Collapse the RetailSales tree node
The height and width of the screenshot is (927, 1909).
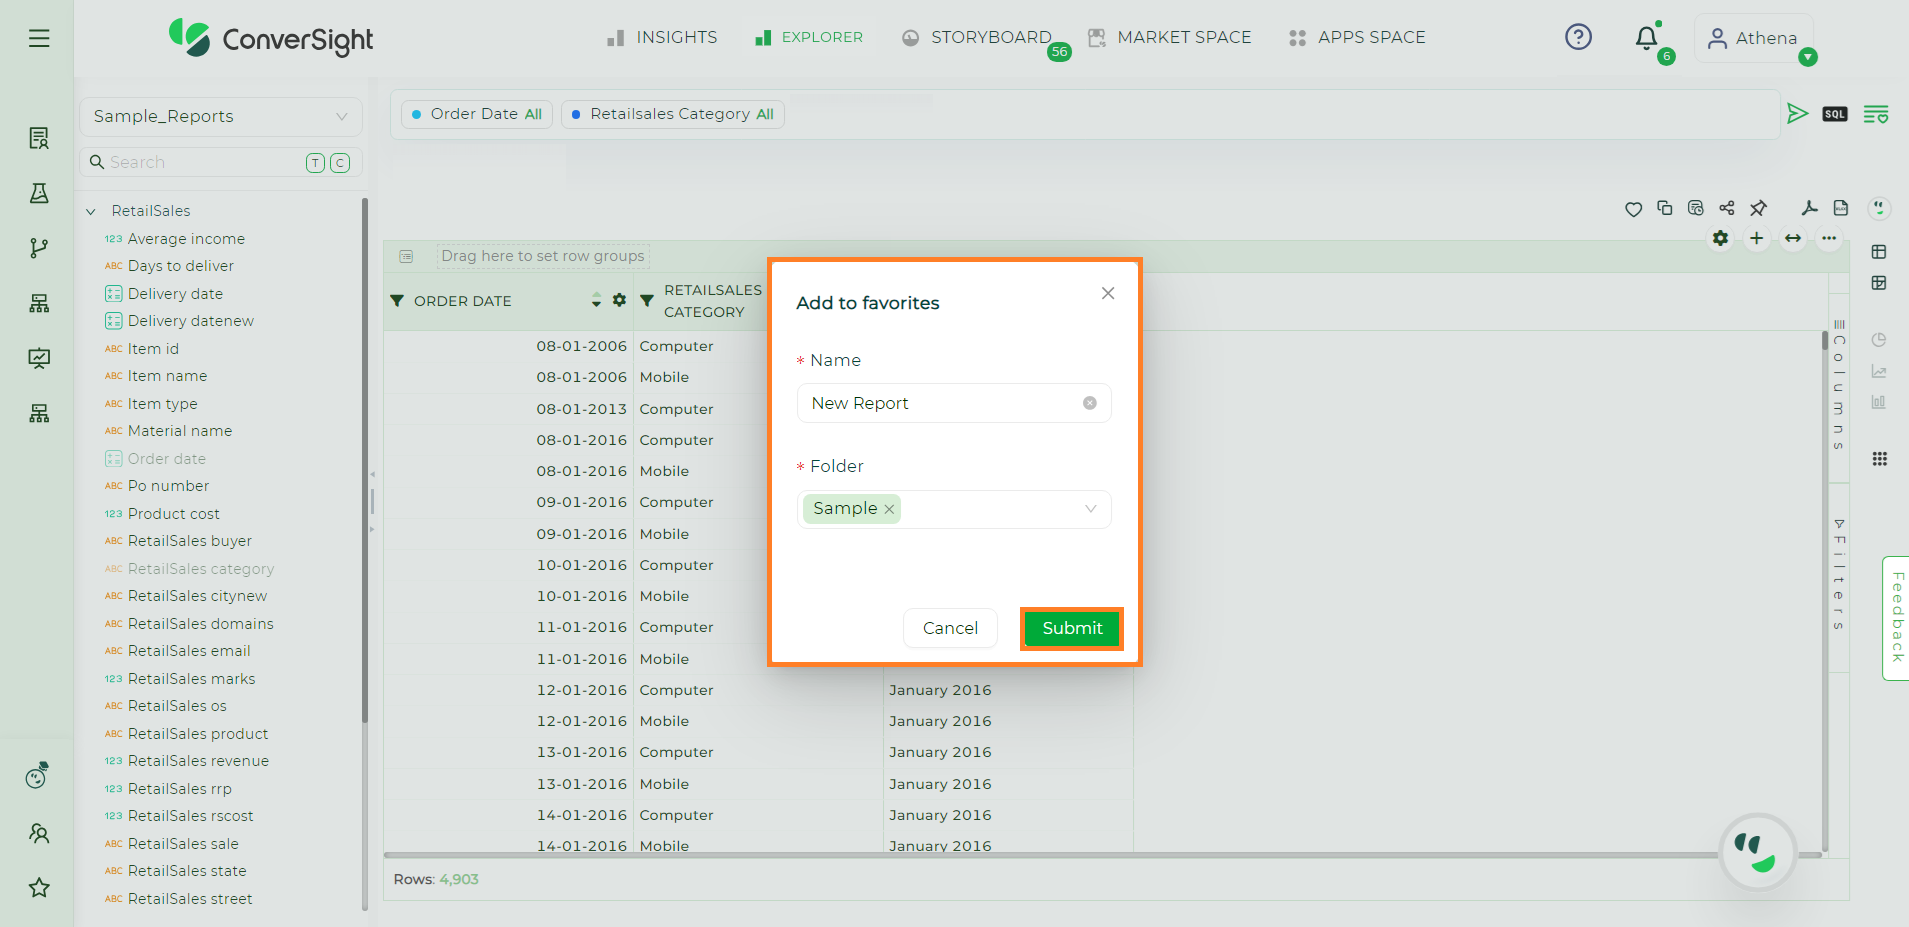tap(91, 211)
